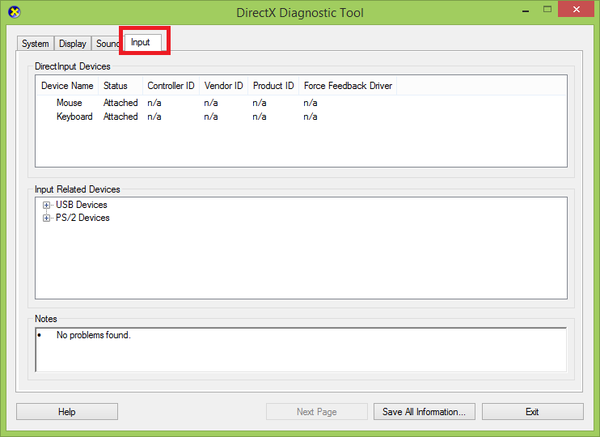Click the Exit button
600x437 pixels.
[x=533, y=412]
